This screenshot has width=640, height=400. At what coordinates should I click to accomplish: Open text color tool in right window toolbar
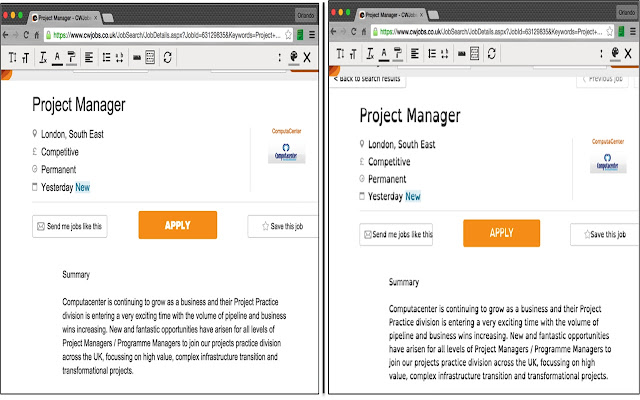pos(384,54)
